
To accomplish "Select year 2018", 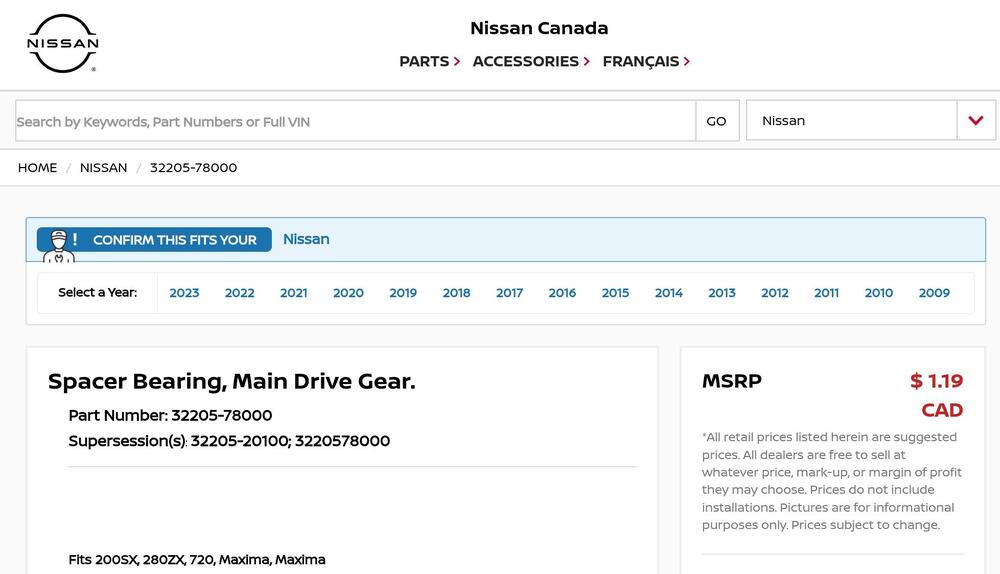I will point(457,293).
